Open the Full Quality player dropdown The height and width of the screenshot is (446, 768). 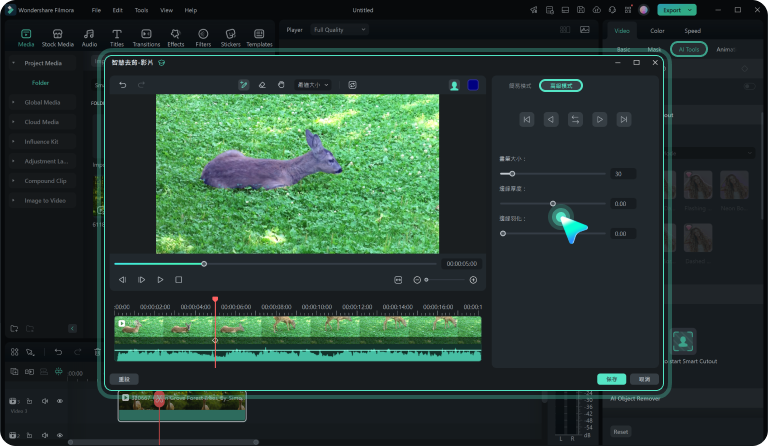click(x=339, y=30)
